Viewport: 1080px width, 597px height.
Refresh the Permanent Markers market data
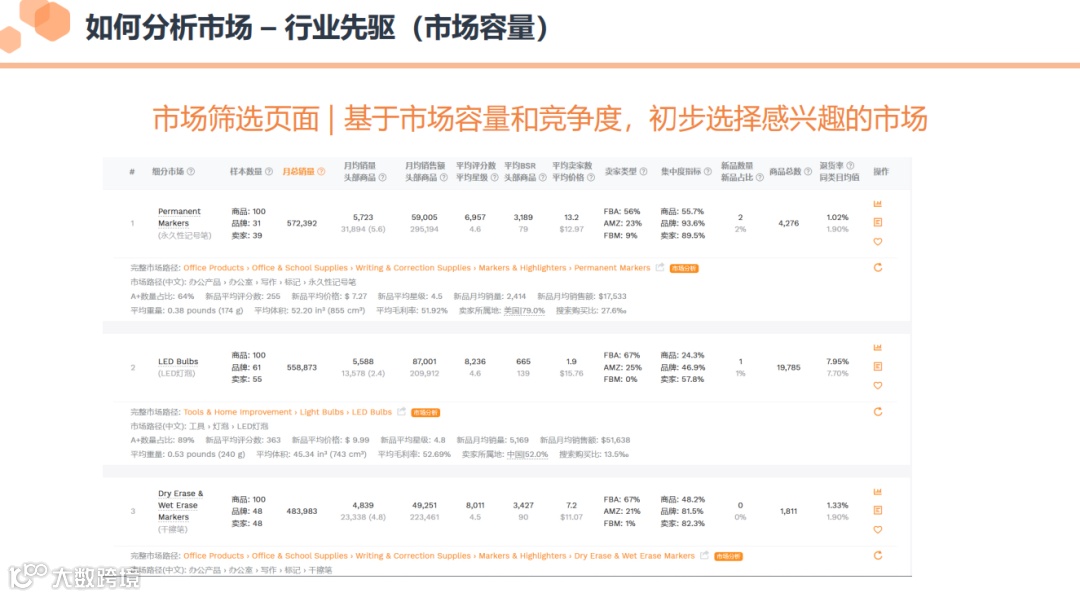(878, 268)
